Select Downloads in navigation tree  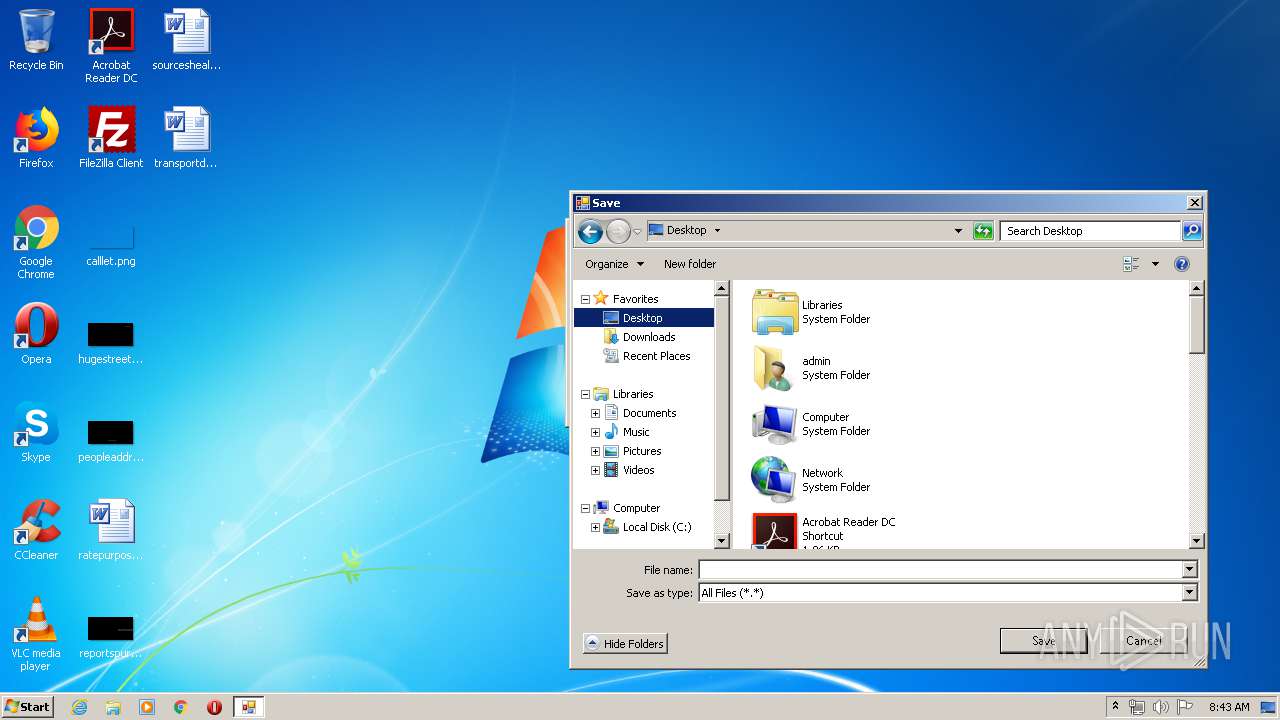pyautogui.click(x=649, y=337)
